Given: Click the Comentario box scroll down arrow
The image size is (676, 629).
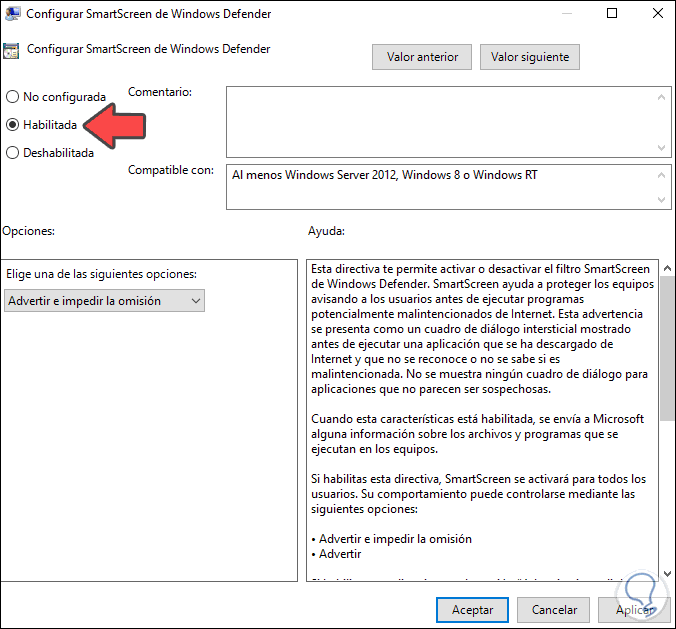Looking at the screenshot, I should pos(661,147).
